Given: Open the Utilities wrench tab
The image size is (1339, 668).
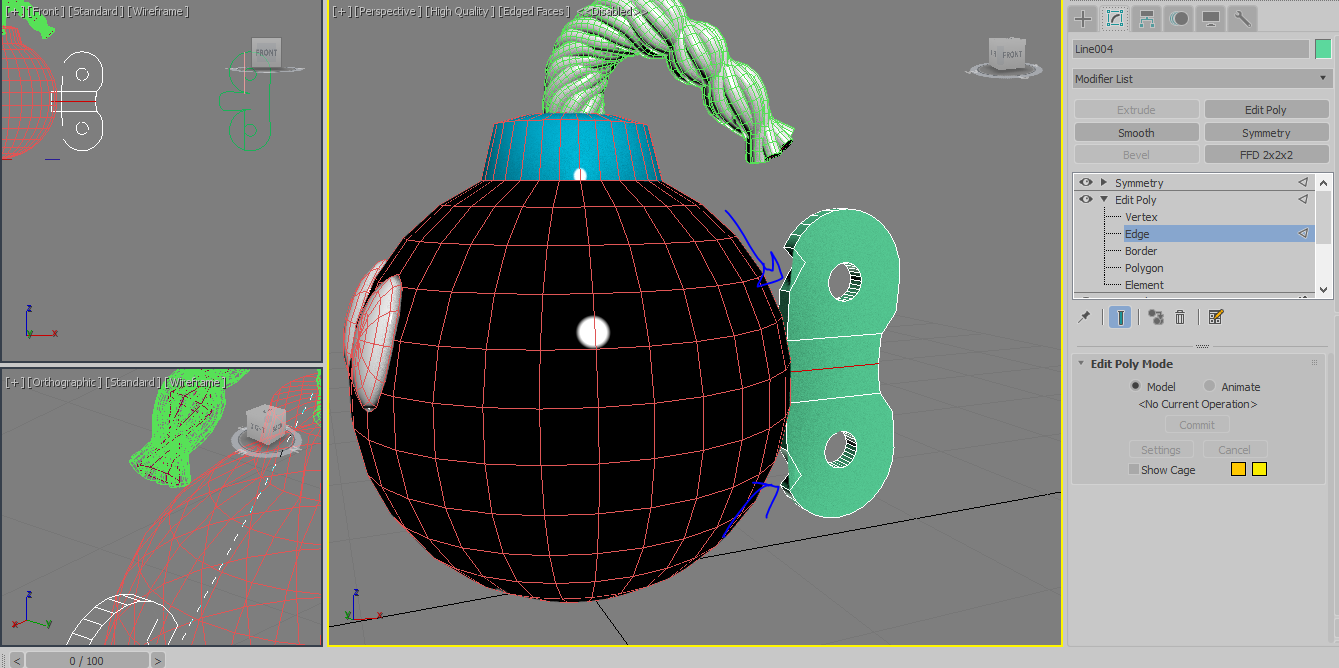Looking at the screenshot, I should click(x=1241, y=18).
